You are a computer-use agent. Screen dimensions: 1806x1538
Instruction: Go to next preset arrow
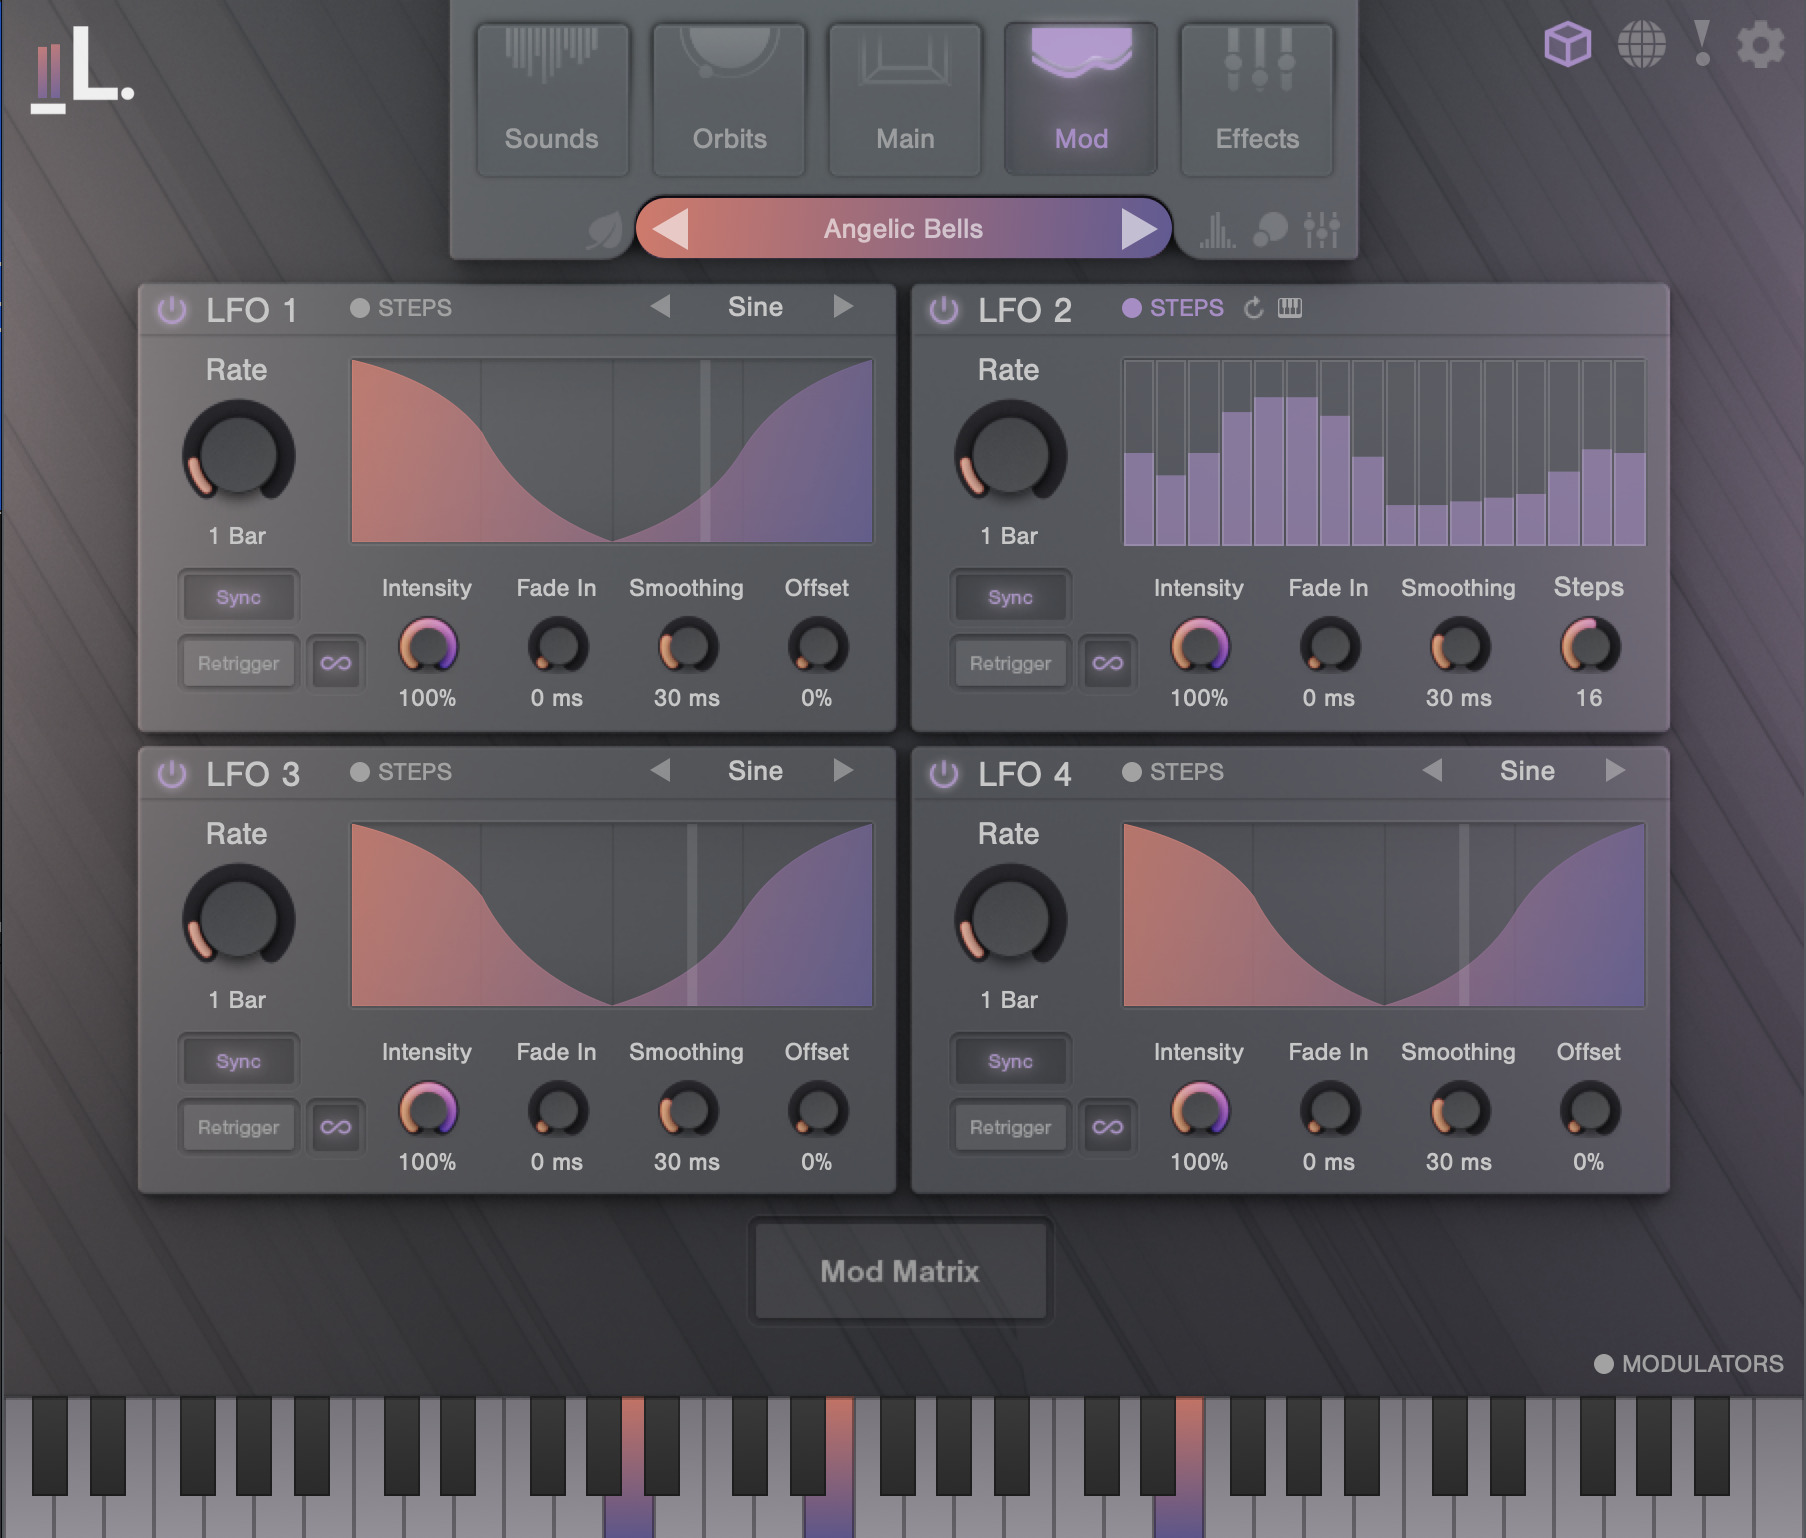[x=1138, y=229]
